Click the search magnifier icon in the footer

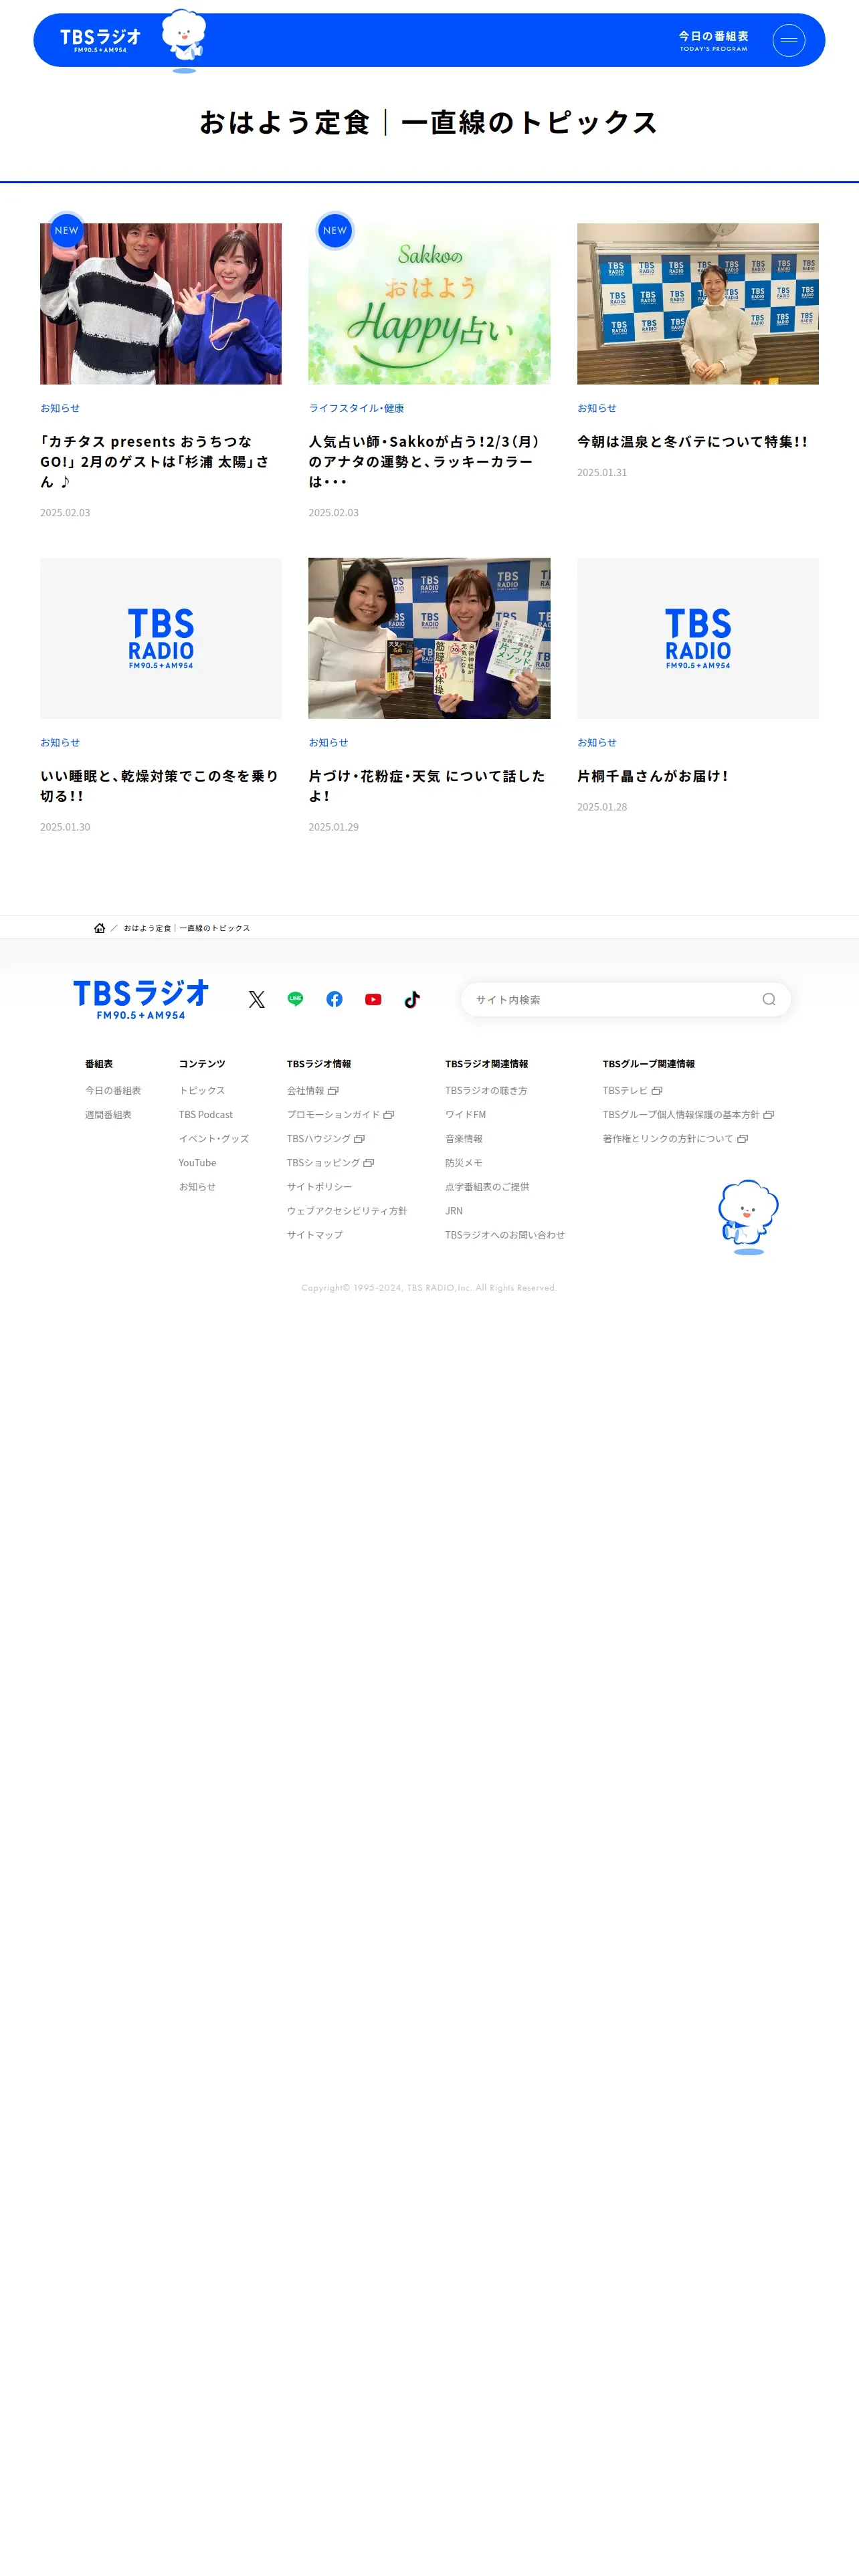[x=769, y=999]
